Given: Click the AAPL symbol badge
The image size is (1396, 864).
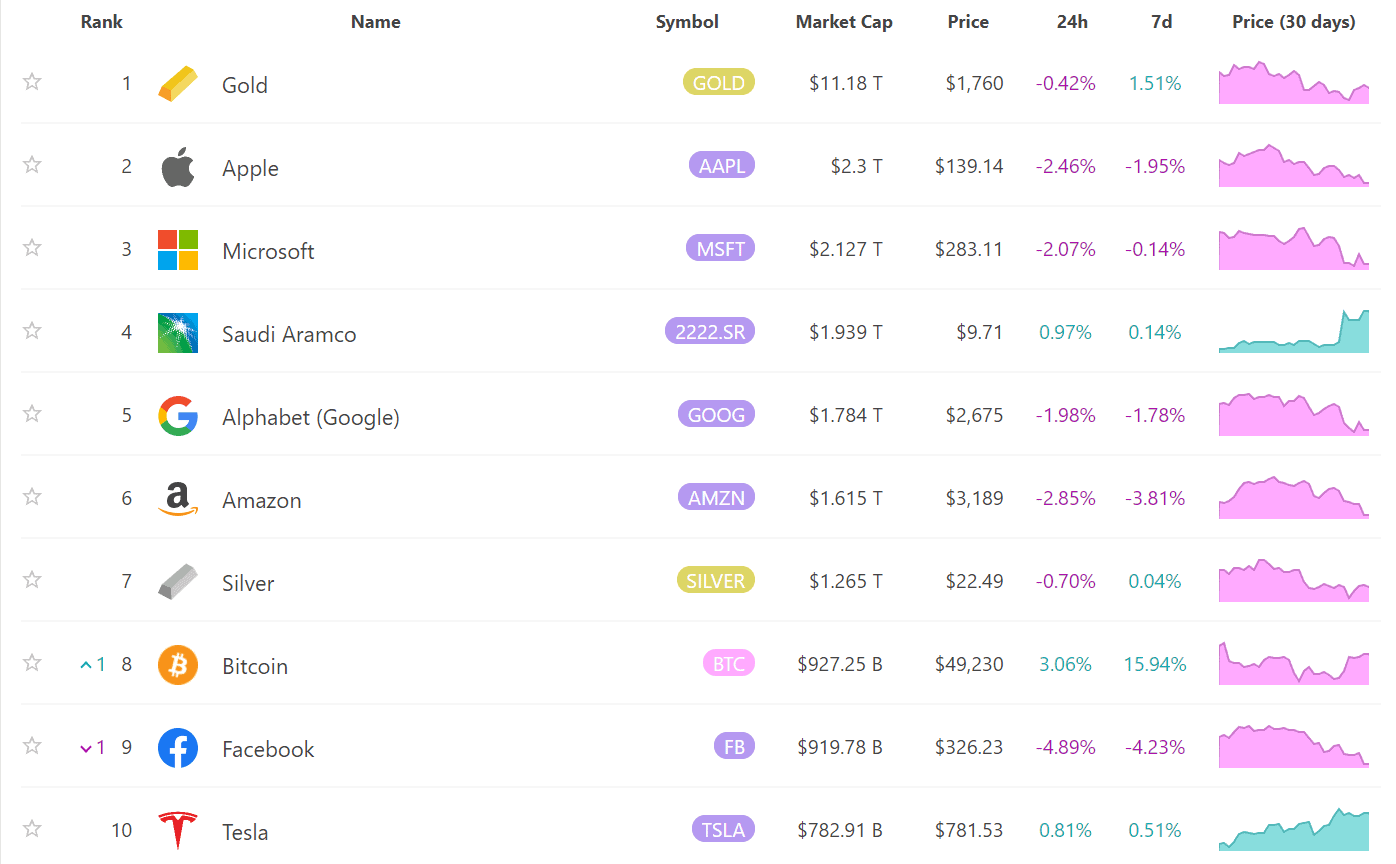Looking at the screenshot, I should tap(722, 165).
